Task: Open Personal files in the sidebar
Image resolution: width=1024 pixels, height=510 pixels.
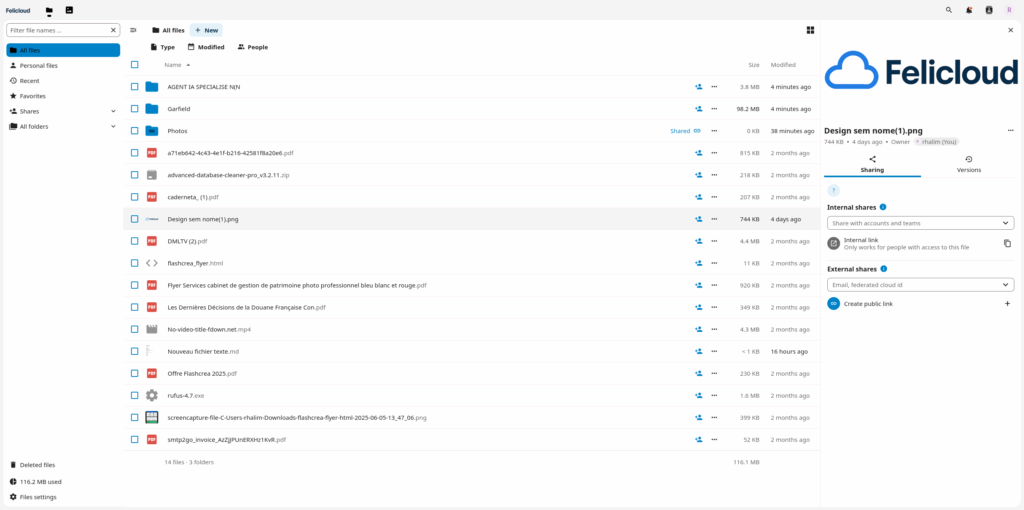Action: 63,65
